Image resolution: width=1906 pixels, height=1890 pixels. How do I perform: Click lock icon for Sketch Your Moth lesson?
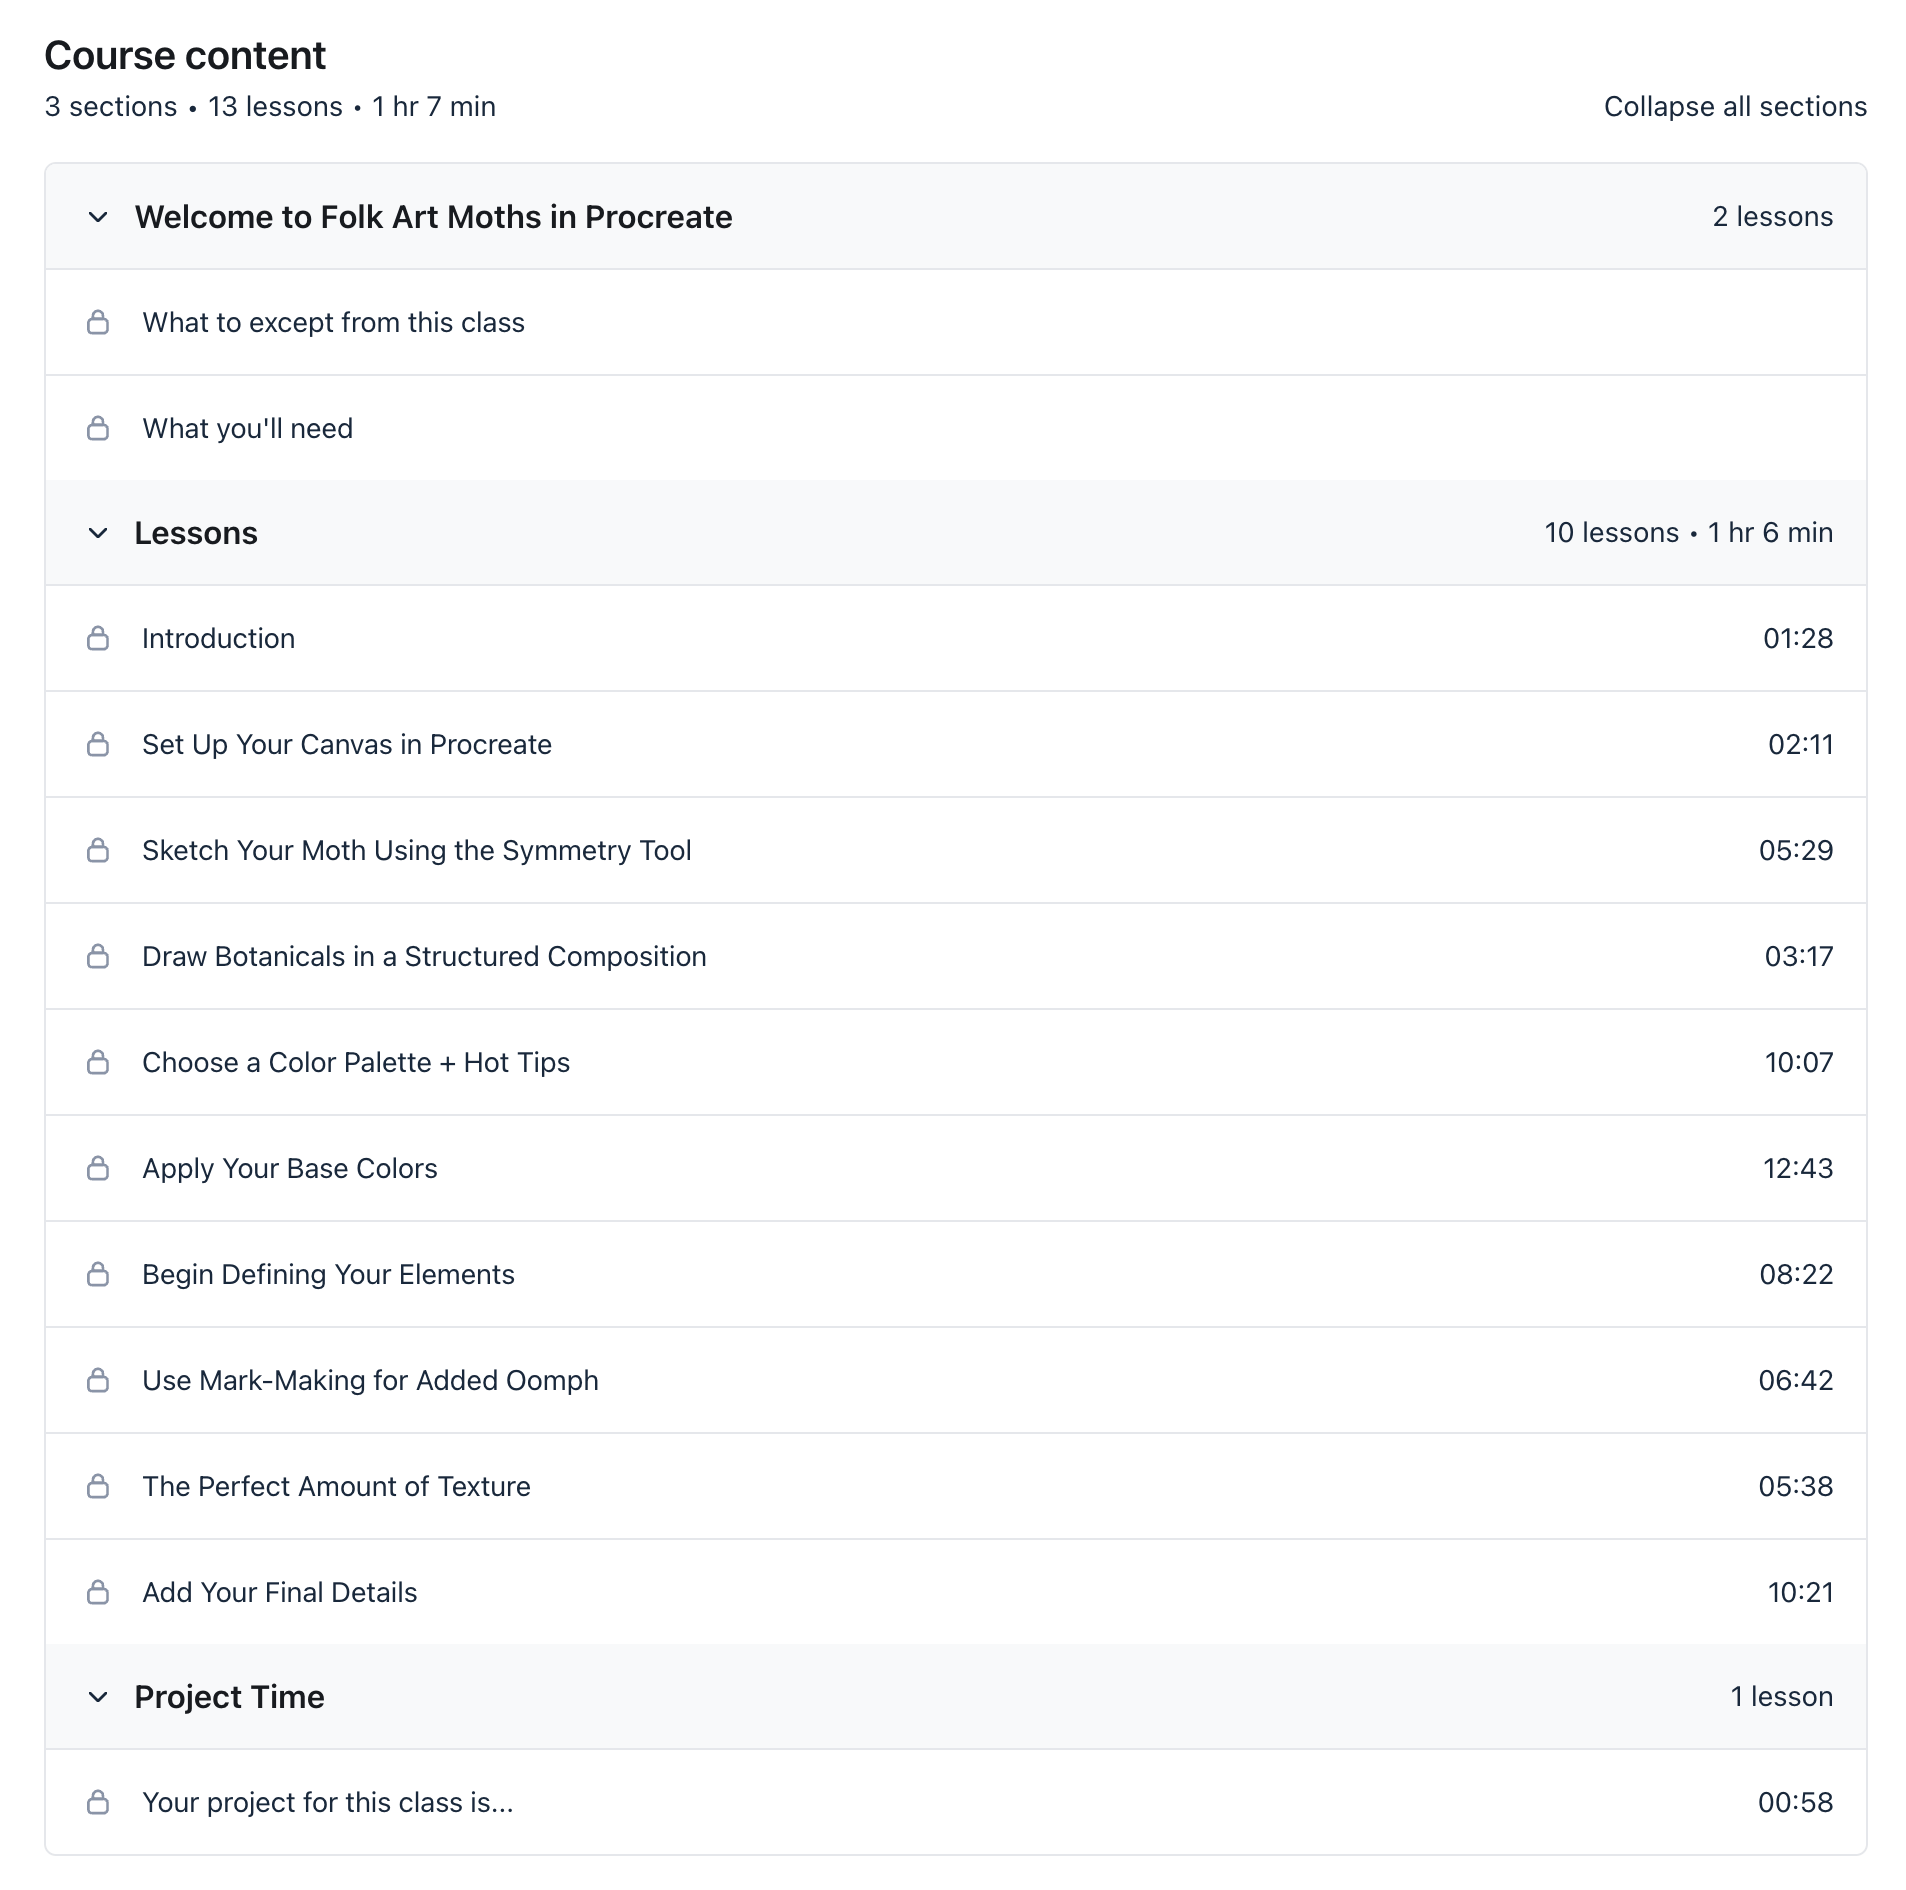click(x=98, y=850)
